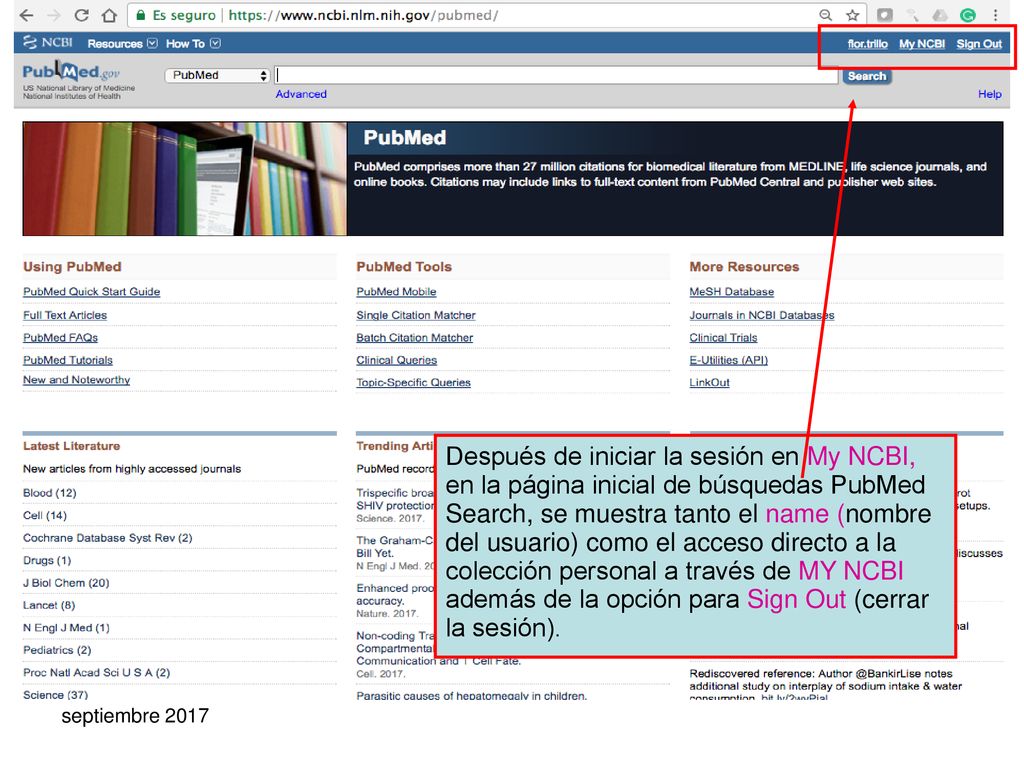Open the PubMed database selector dropdown
The image size is (1024, 768).
click(217, 75)
